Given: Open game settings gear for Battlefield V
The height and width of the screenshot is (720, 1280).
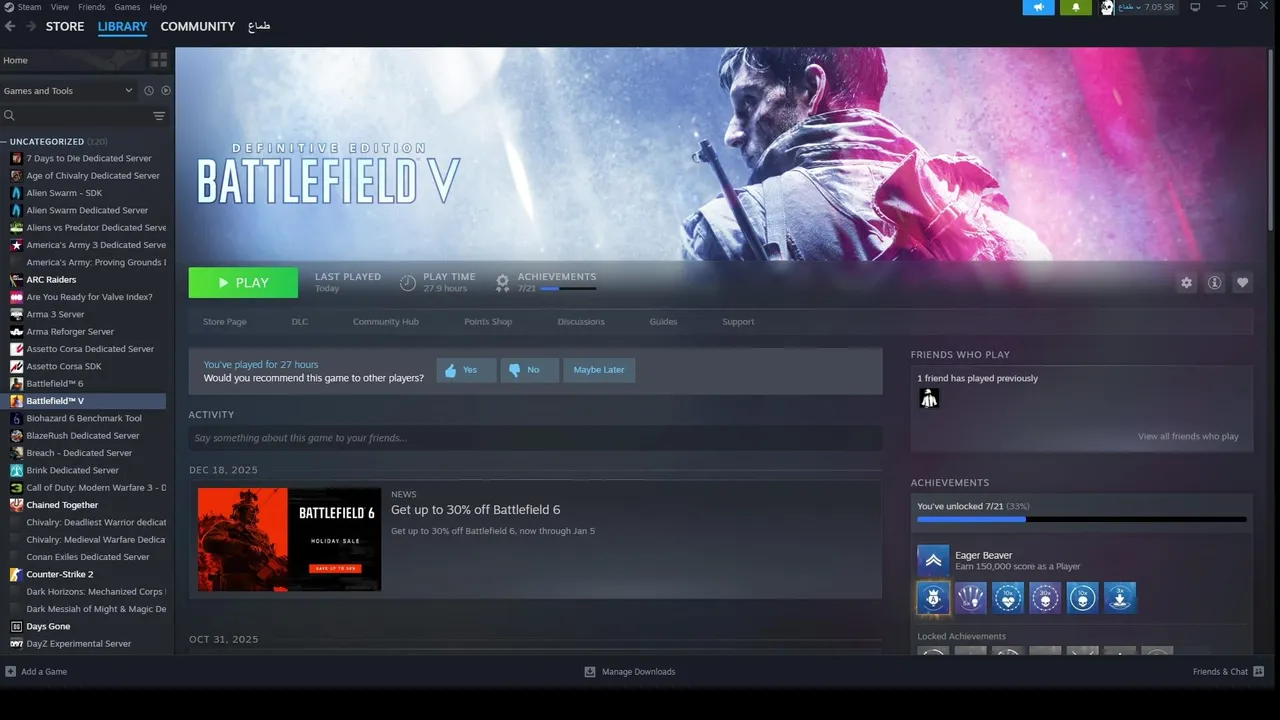Looking at the screenshot, I should coord(1186,283).
